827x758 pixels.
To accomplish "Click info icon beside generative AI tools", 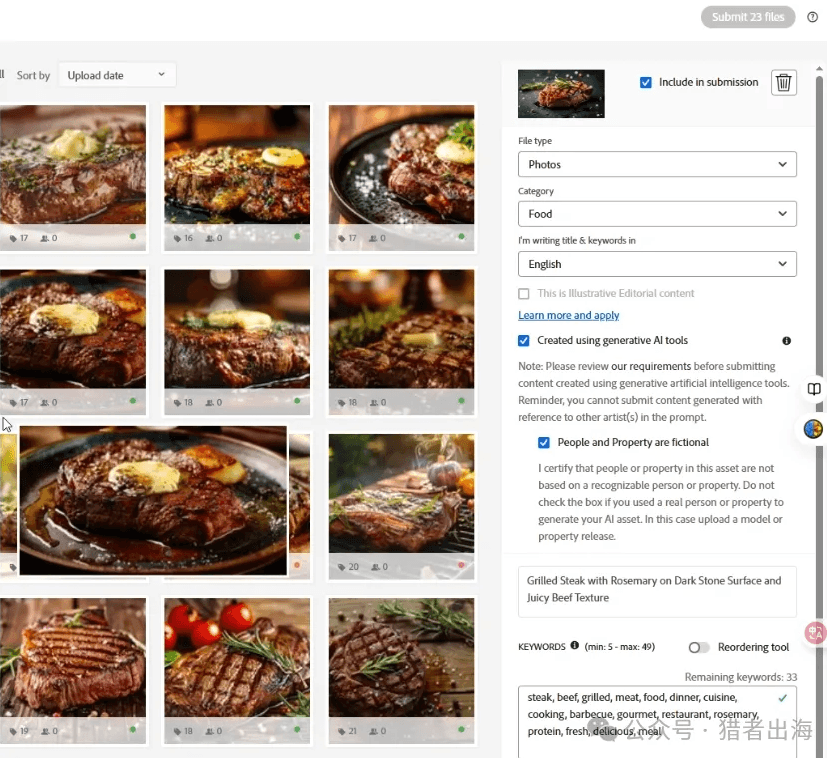I will [786, 341].
